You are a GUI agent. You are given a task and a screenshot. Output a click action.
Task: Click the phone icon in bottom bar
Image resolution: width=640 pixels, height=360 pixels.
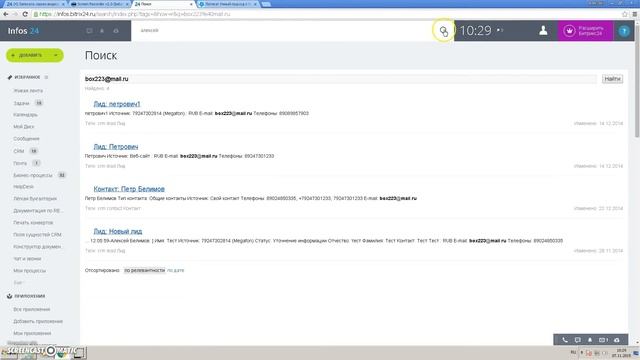click(x=565, y=340)
